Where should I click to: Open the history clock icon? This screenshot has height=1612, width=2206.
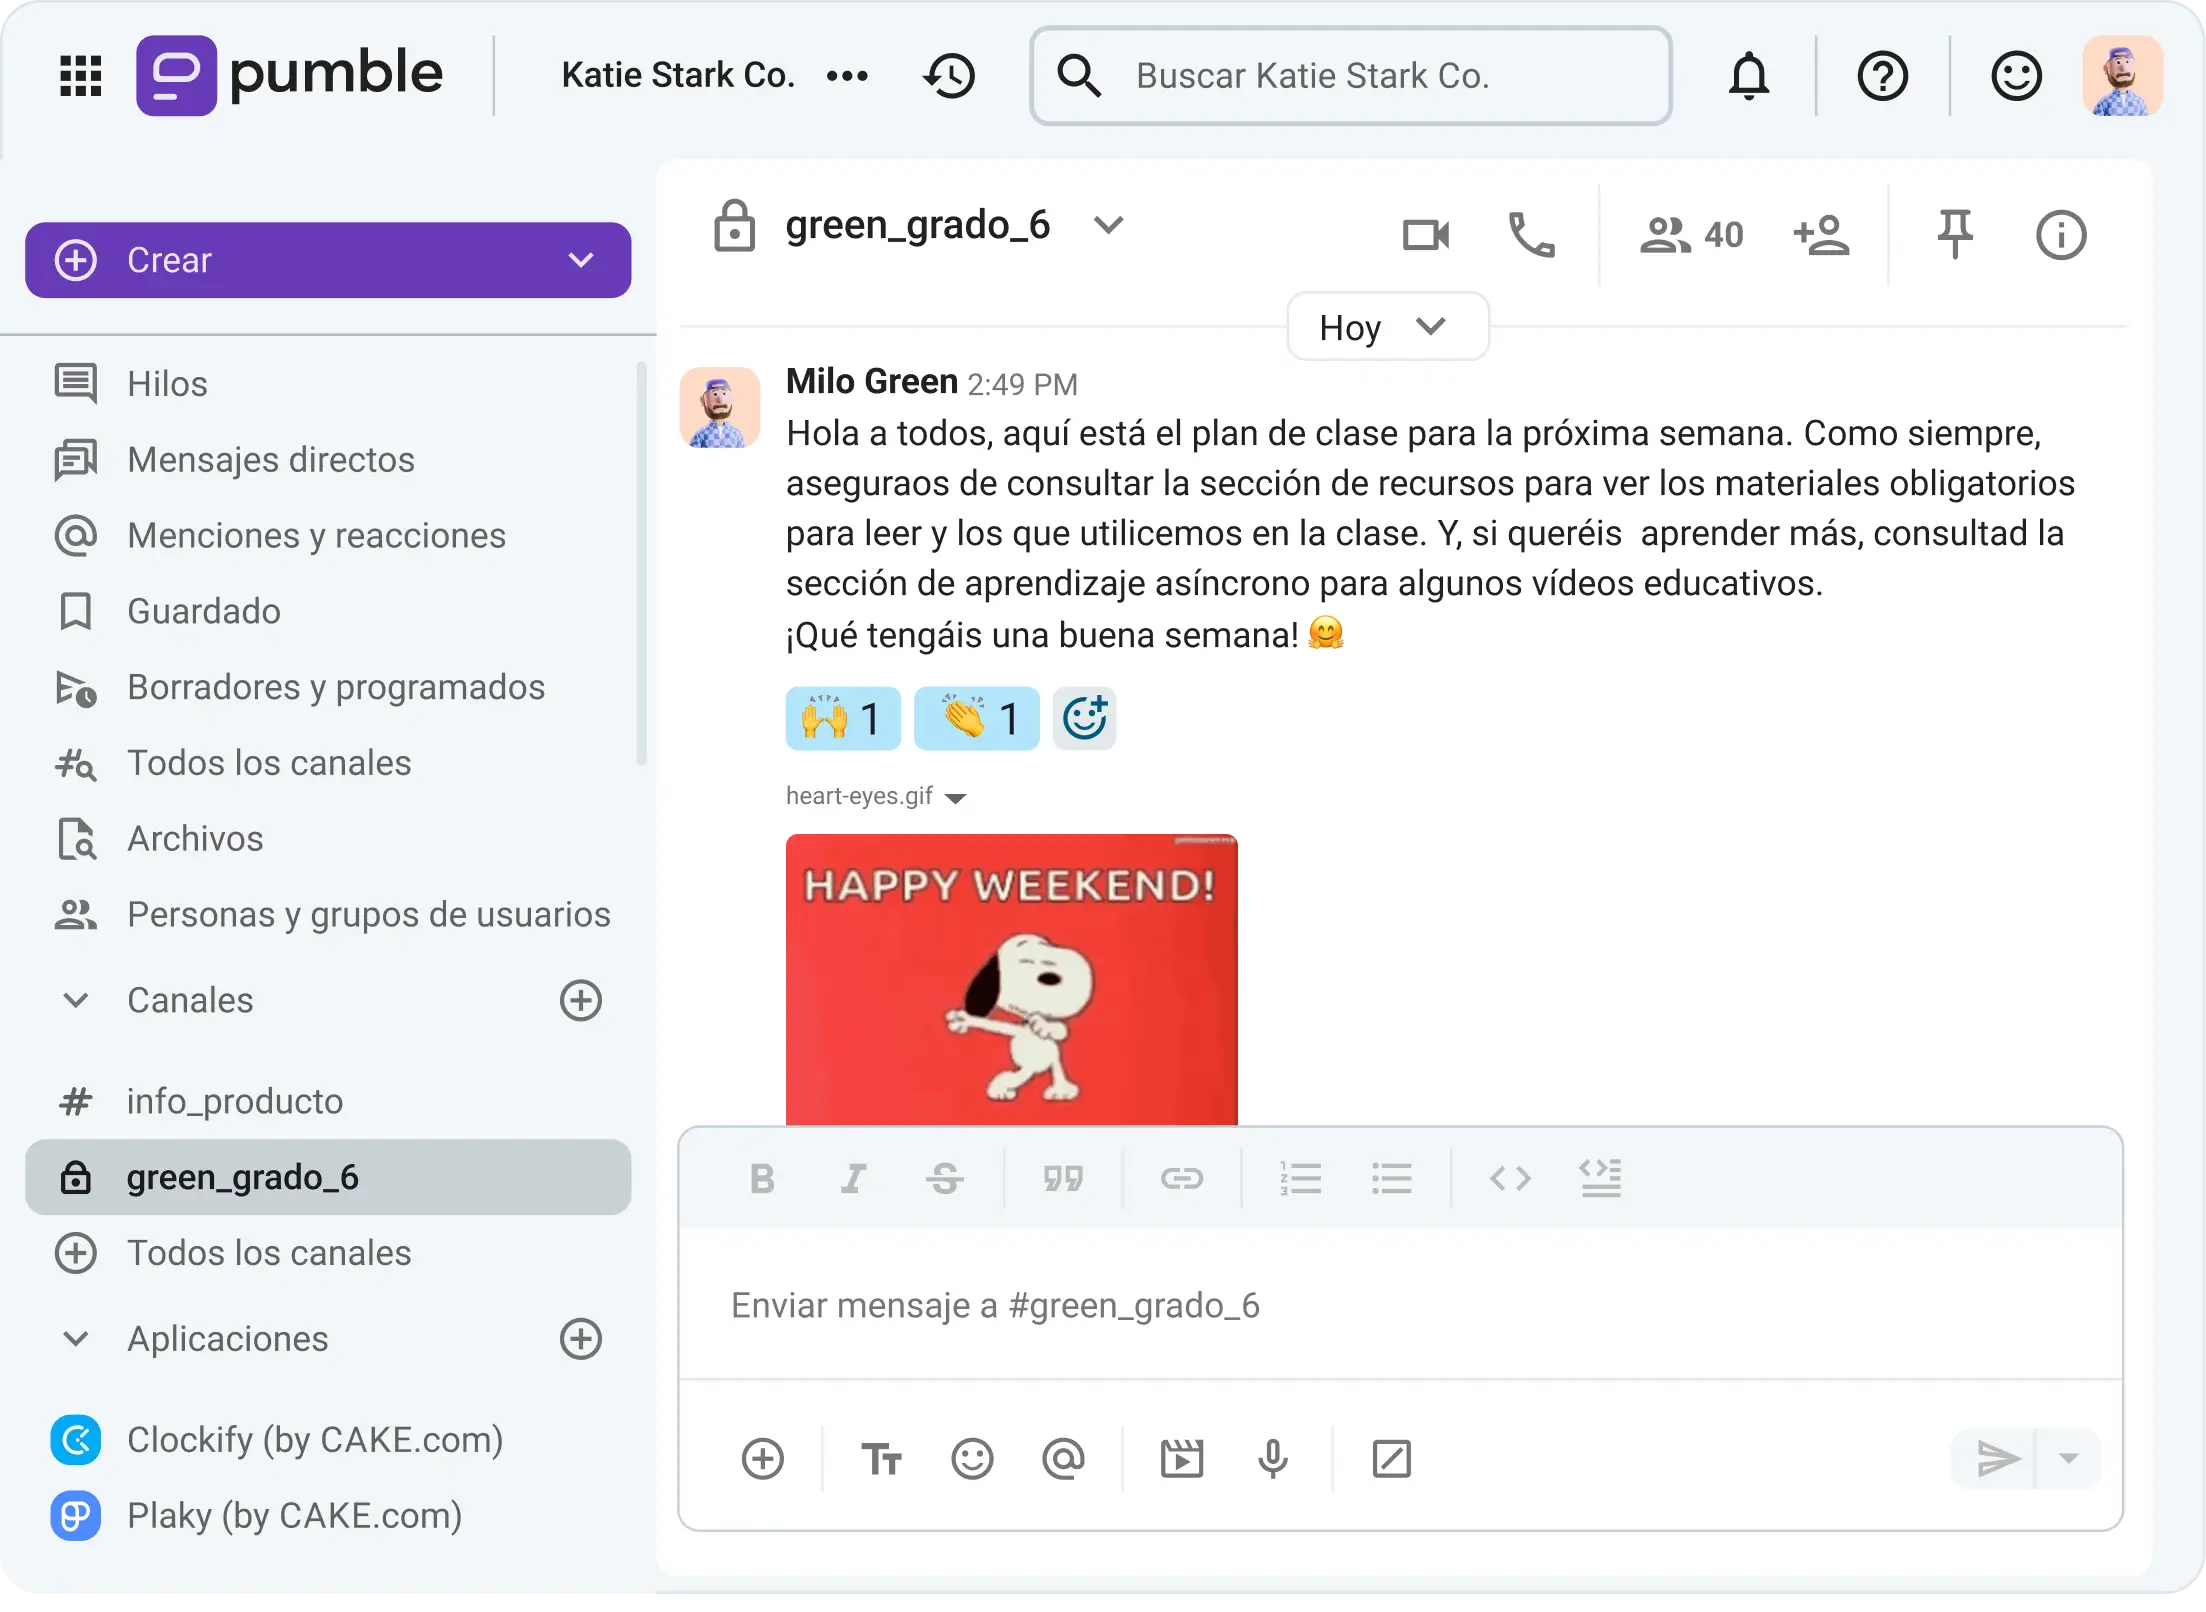pyautogui.click(x=950, y=76)
